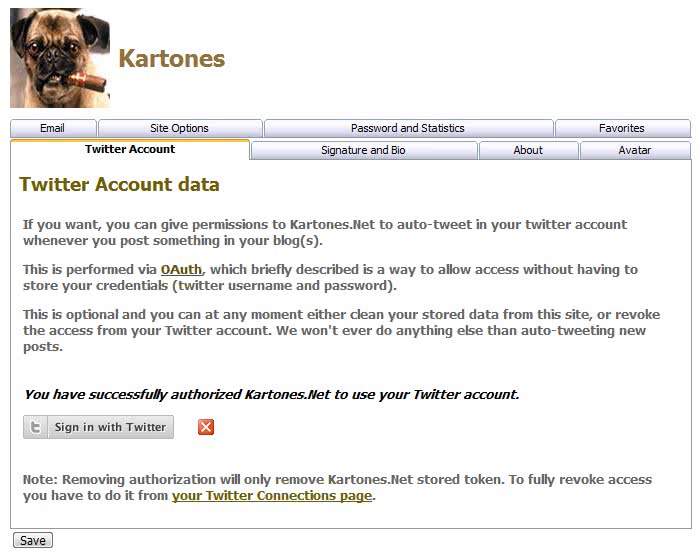This screenshot has height=554, width=700.
Task: Click the Twitter Account data heading
Action: tap(119, 184)
